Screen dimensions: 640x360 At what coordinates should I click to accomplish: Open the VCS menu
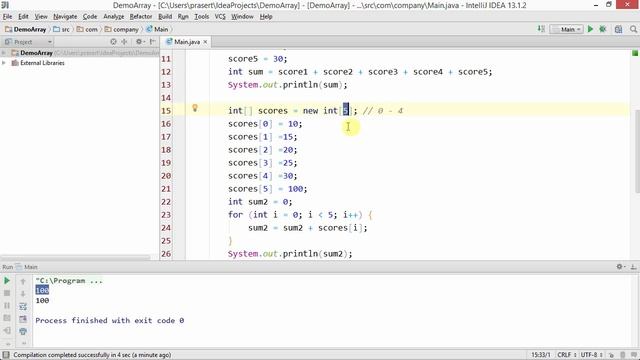[x=220, y=17]
